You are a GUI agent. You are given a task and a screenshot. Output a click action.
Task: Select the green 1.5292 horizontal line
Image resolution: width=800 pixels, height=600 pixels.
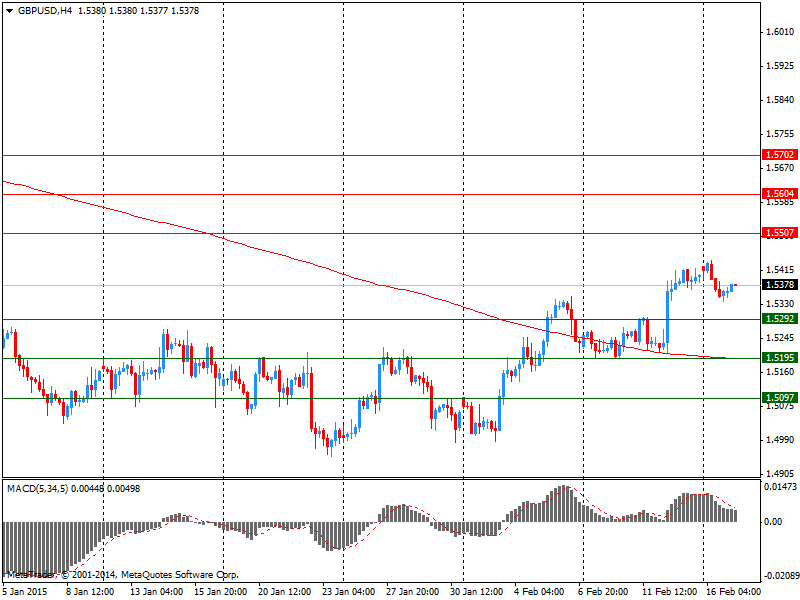click(381, 319)
